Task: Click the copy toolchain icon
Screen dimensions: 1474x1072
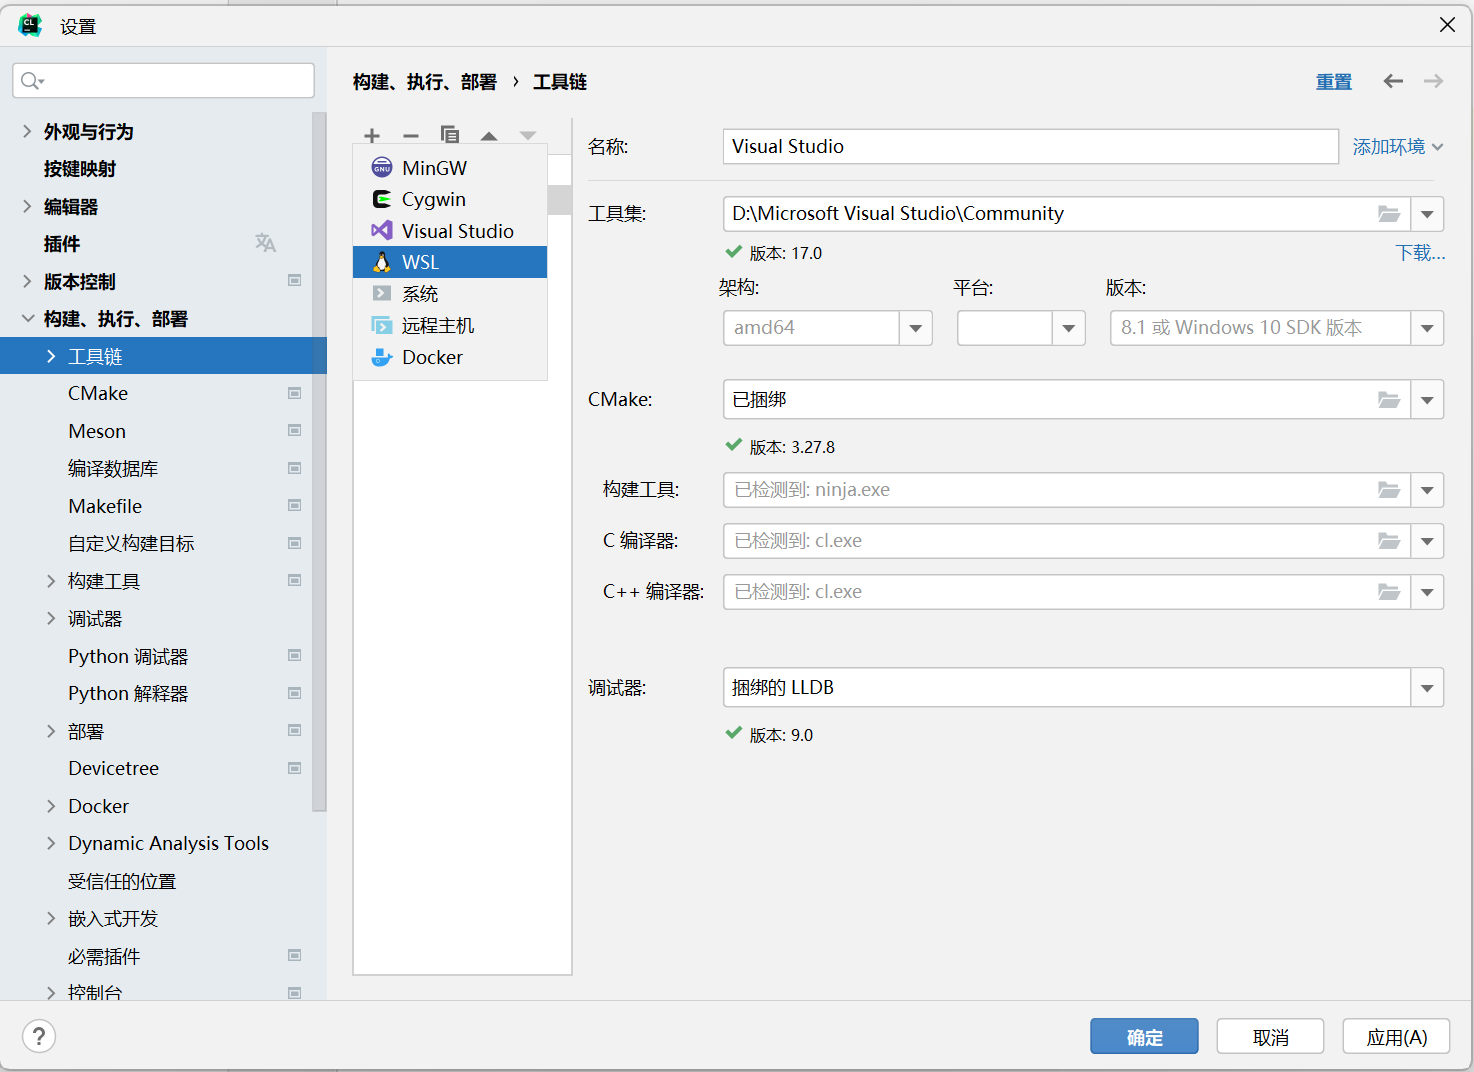Action: click(x=450, y=135)
